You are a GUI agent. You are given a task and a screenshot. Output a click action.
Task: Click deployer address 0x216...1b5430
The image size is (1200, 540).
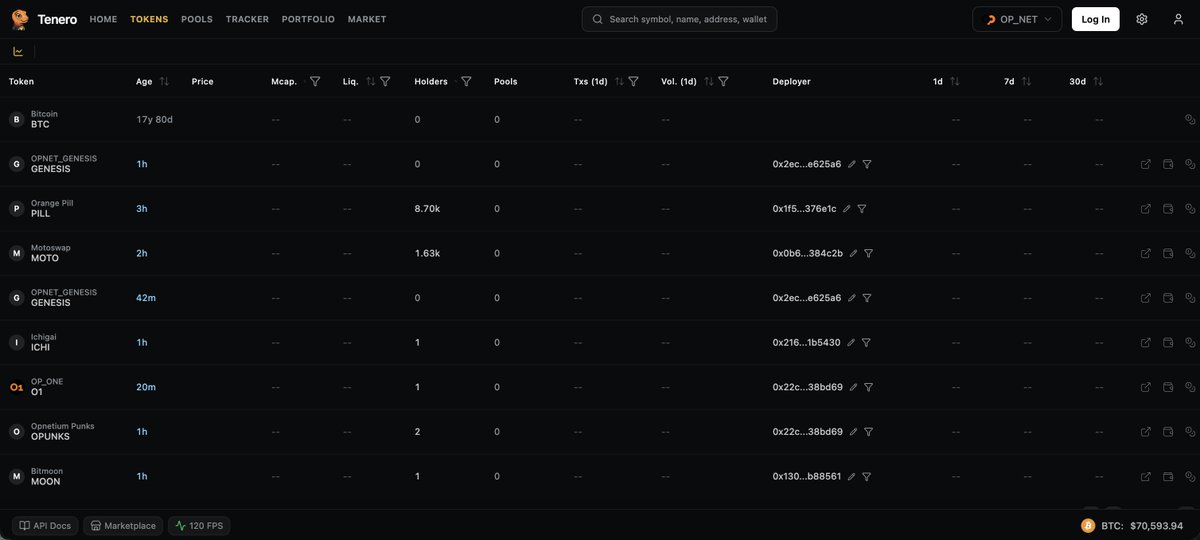click(806, 343)
